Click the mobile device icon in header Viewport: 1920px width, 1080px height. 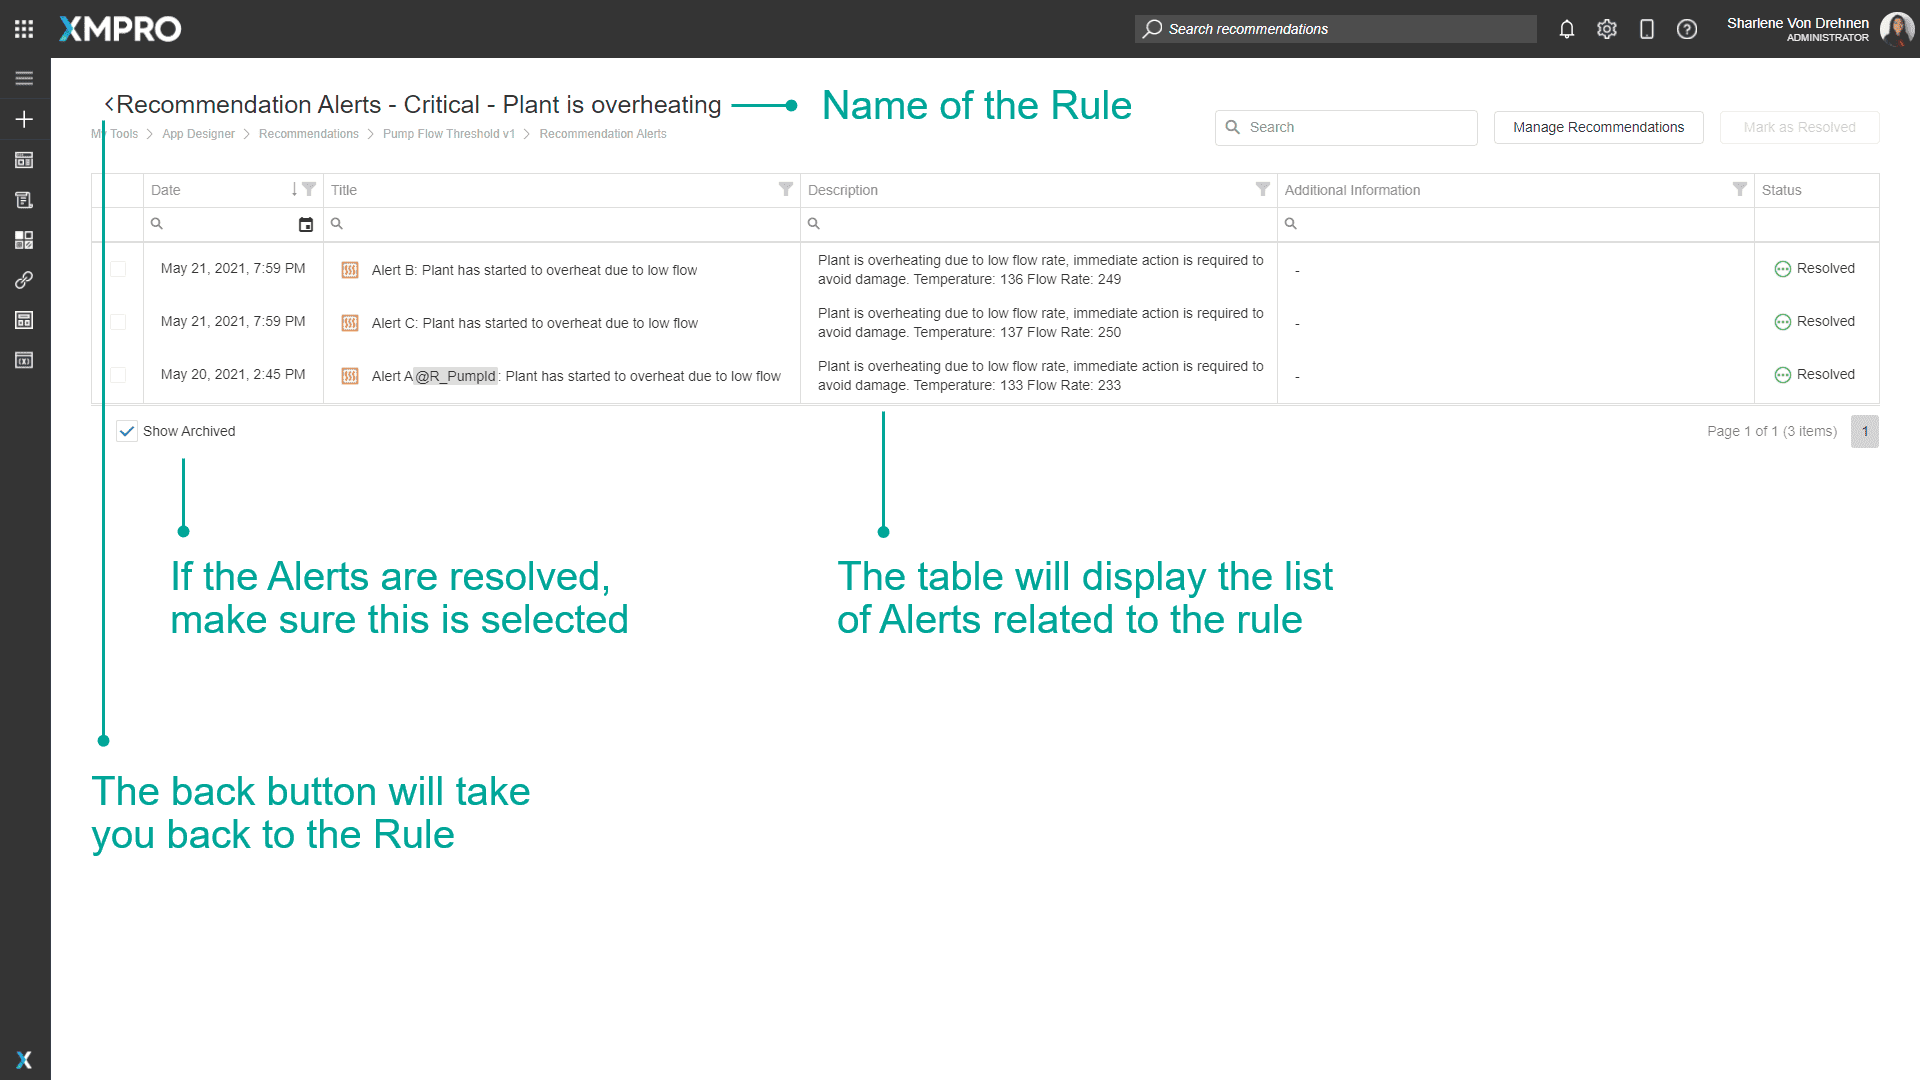tap(1647, 29)
